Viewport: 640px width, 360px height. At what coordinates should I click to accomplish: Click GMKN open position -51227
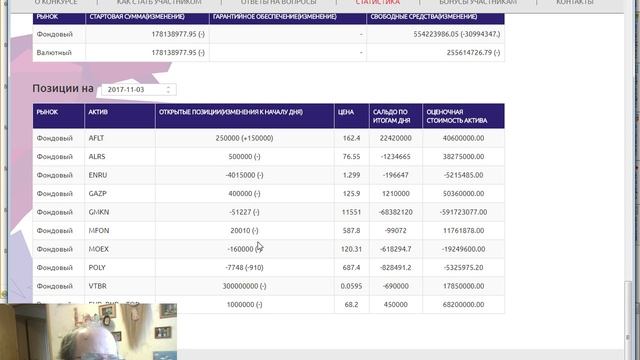point(244,212)
